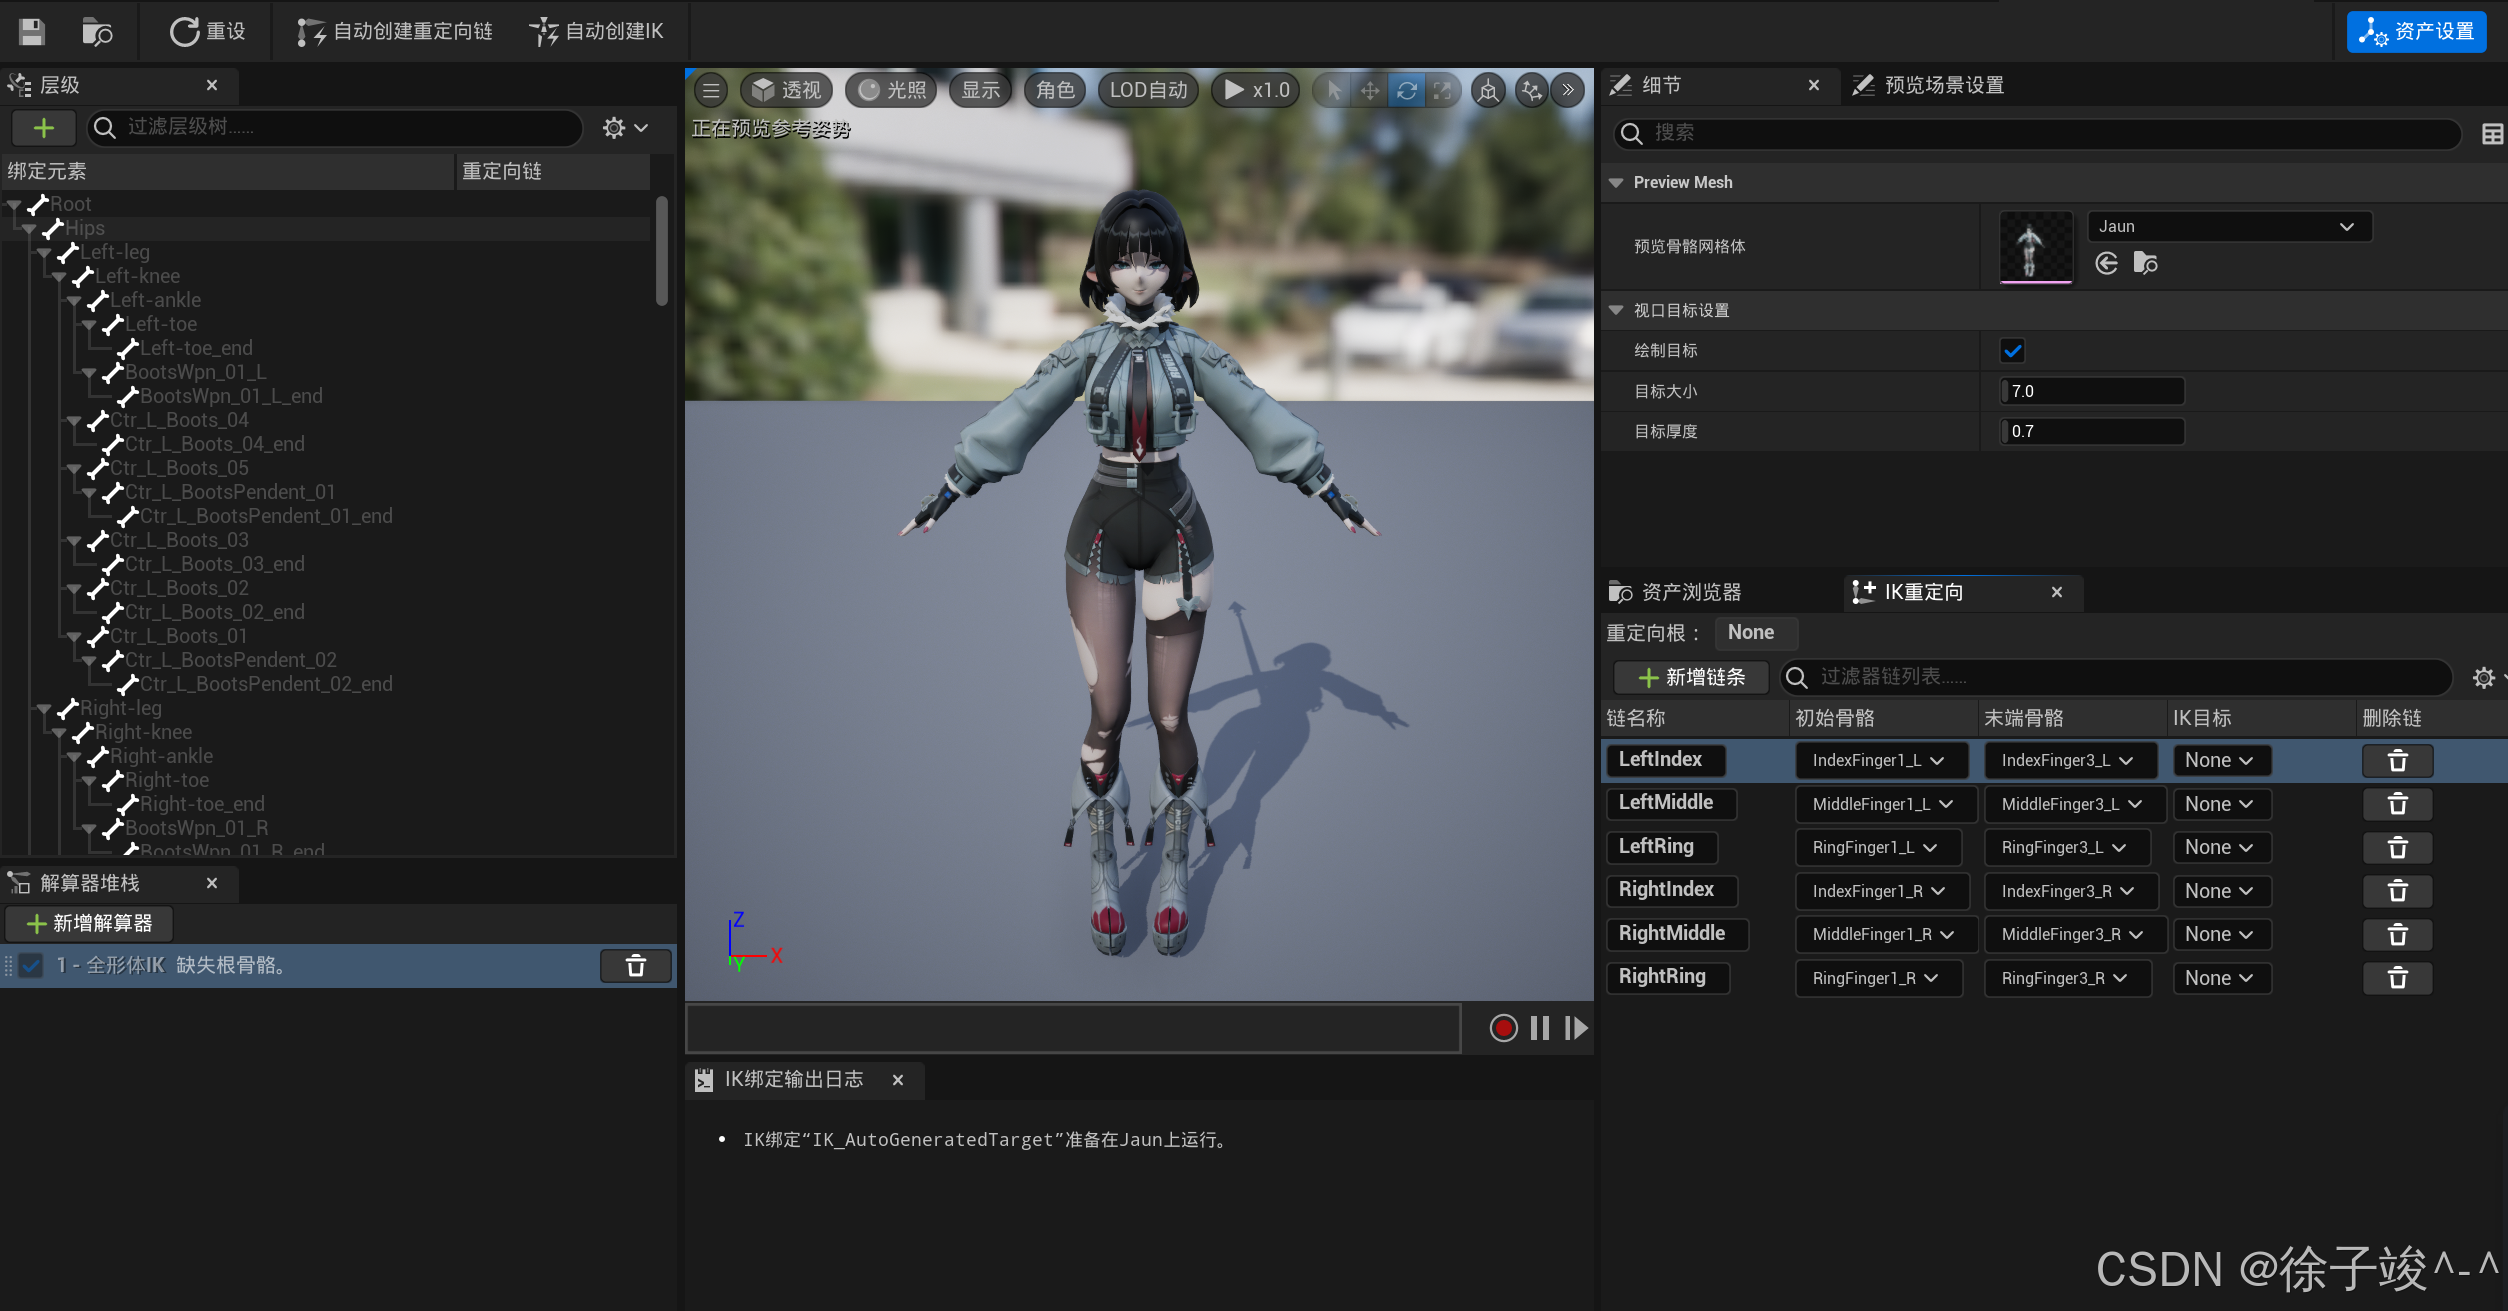Click the save asset icon
Screen dimensions: 2508x1311
32,32
